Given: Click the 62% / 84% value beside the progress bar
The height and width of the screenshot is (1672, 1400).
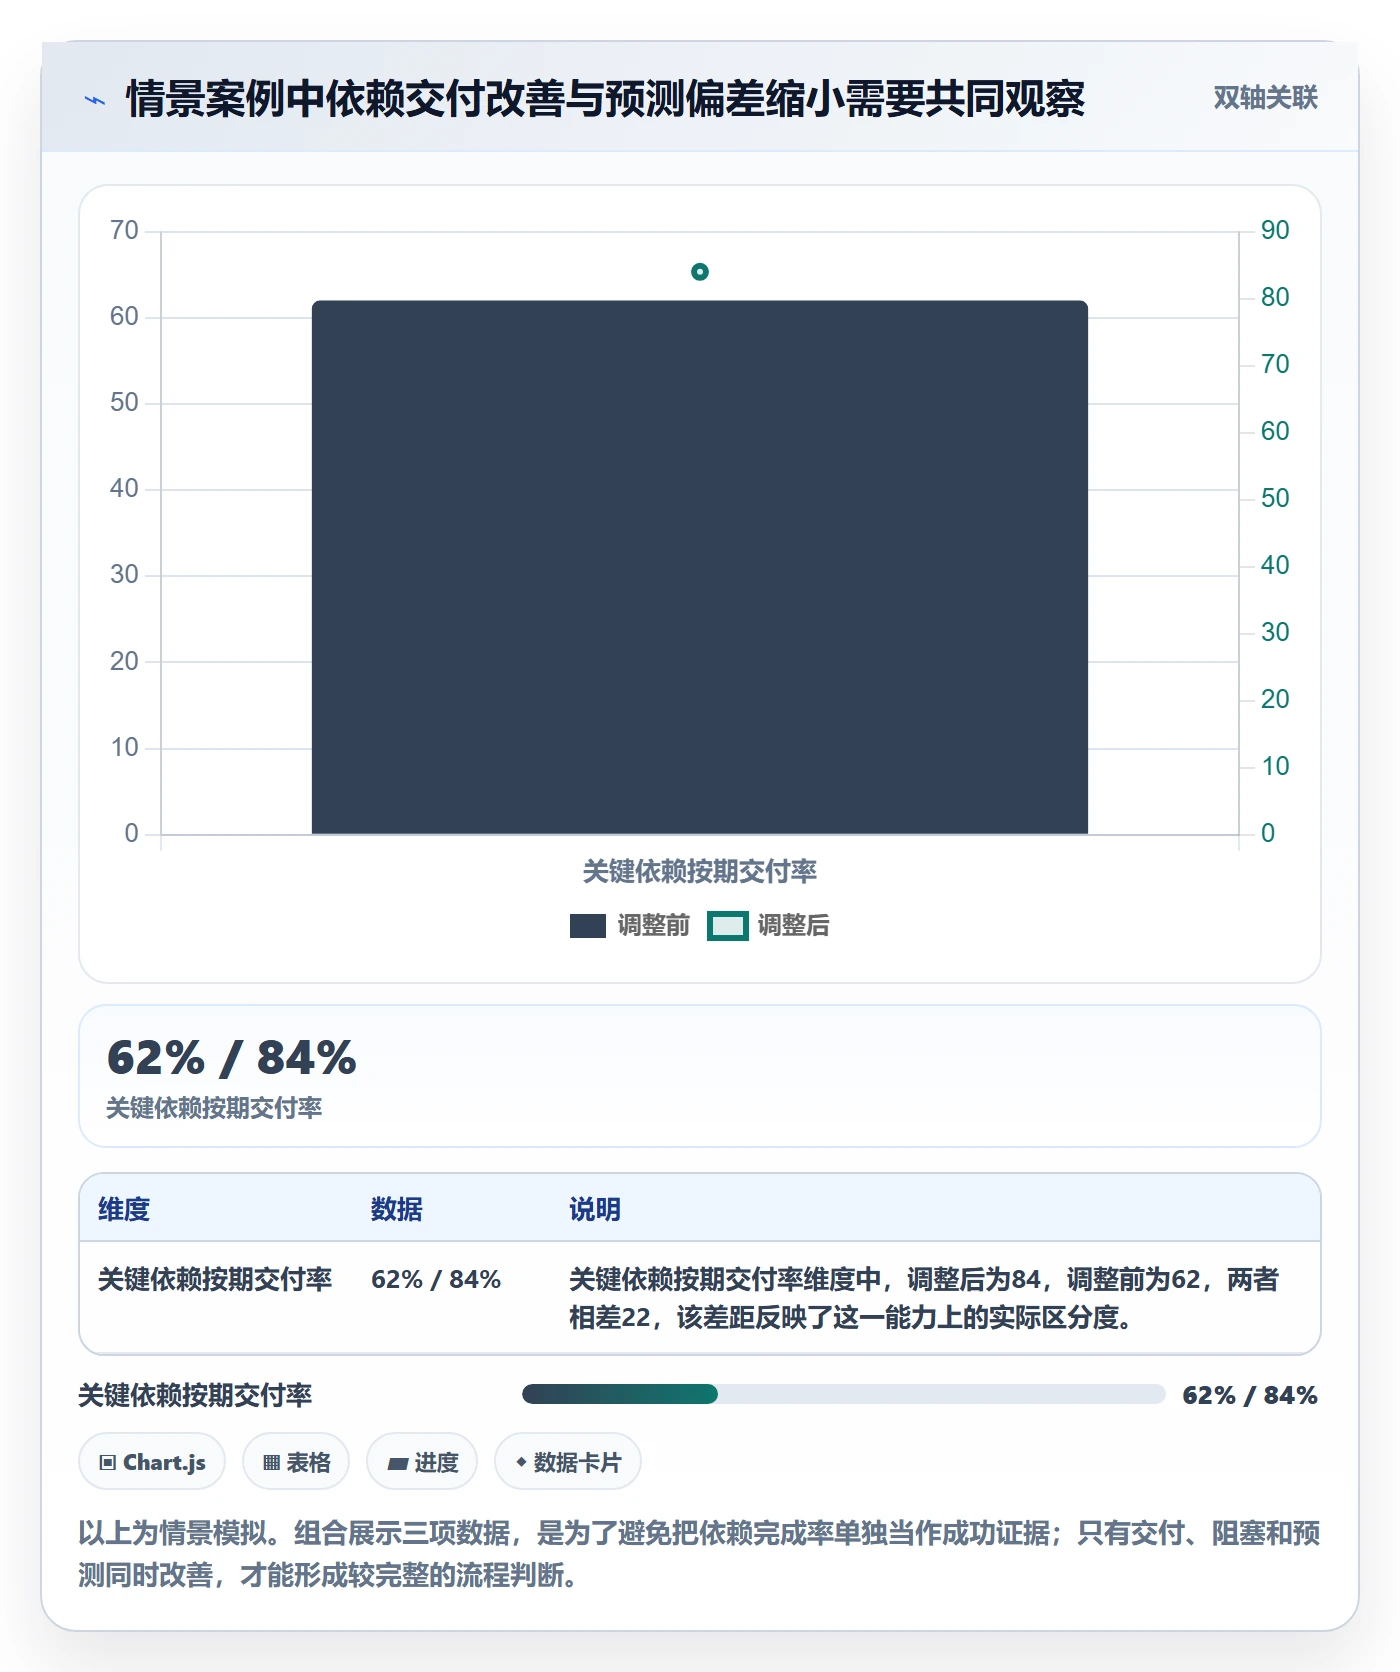Looking at the screenshot, I should (x=1249, y=1395).
